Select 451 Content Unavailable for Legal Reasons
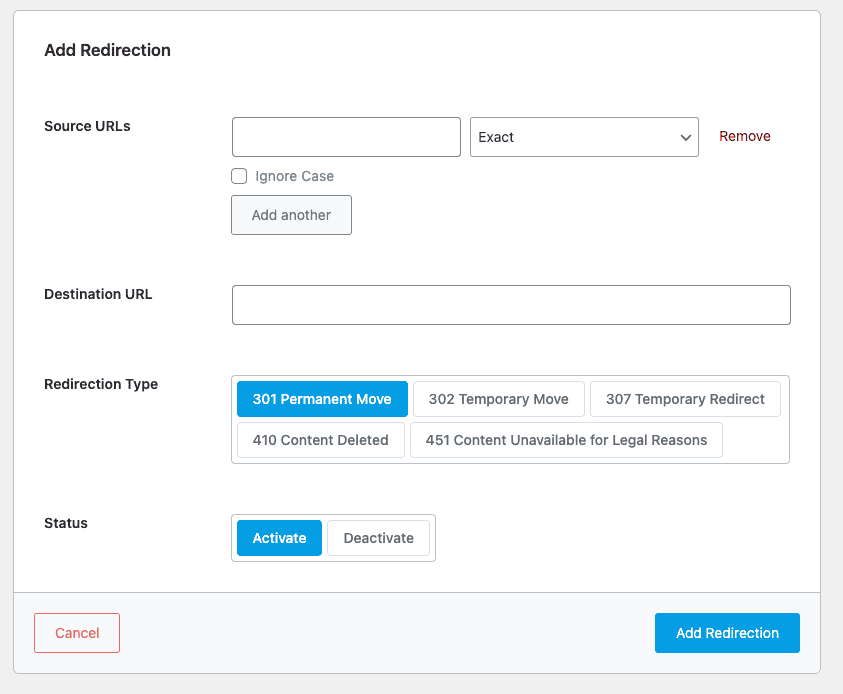The height and width of the screenshot is (694, 843). [x=566, y=440]
